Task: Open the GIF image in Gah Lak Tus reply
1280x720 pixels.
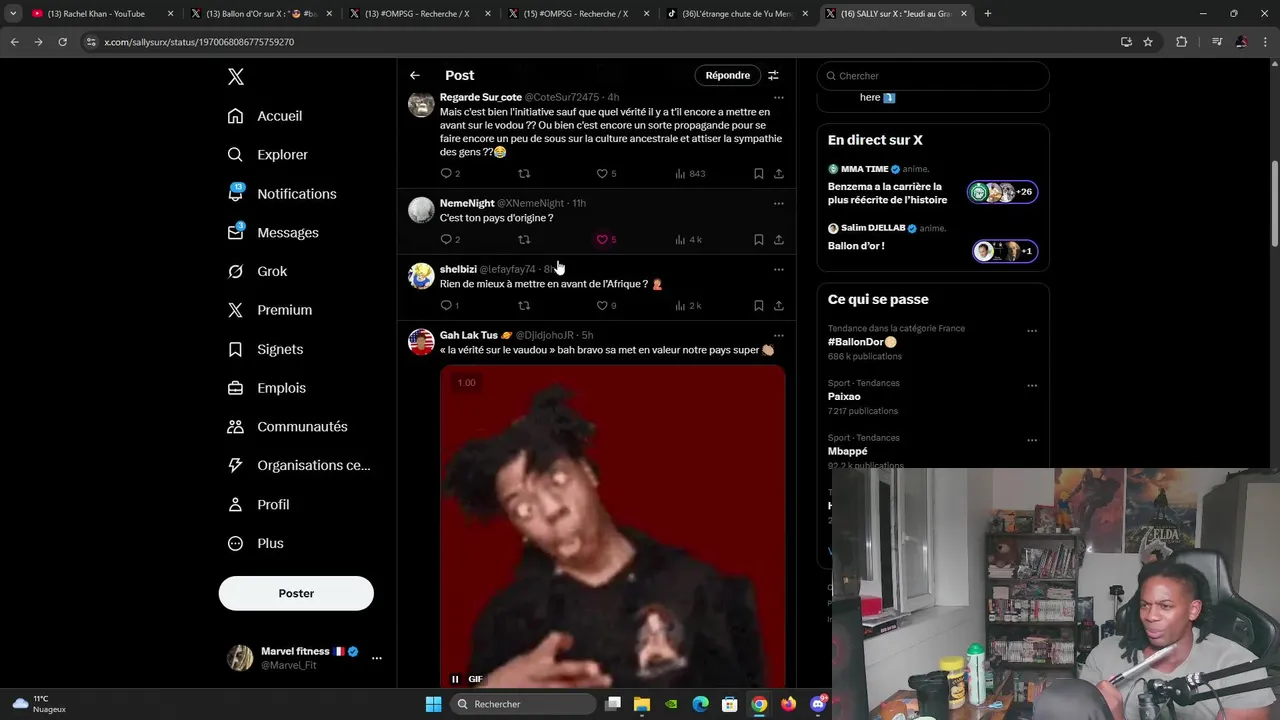Action: [613, 525]
